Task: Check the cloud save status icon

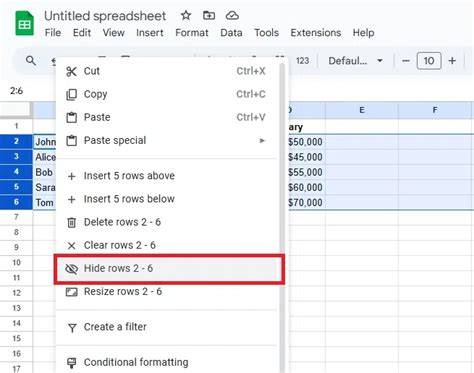Action: tap(232, 15)
